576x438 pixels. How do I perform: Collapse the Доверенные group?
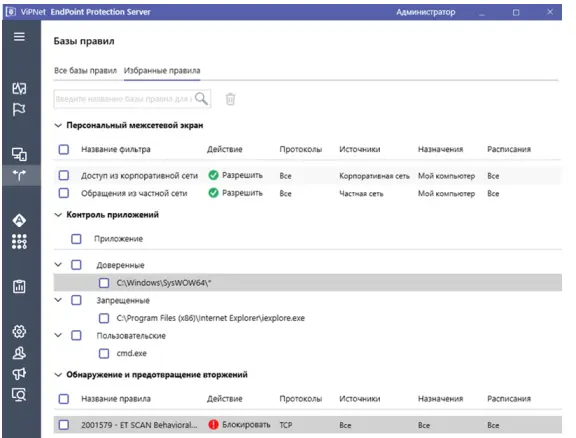tap(58, 265)
